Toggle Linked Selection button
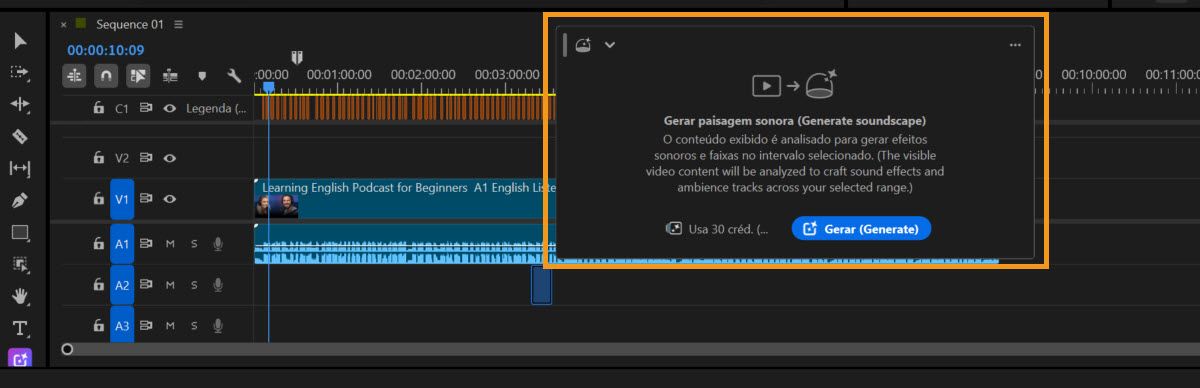Viewport: 1200px width, 388px height. pyautogui.click(x=138, y=75)
